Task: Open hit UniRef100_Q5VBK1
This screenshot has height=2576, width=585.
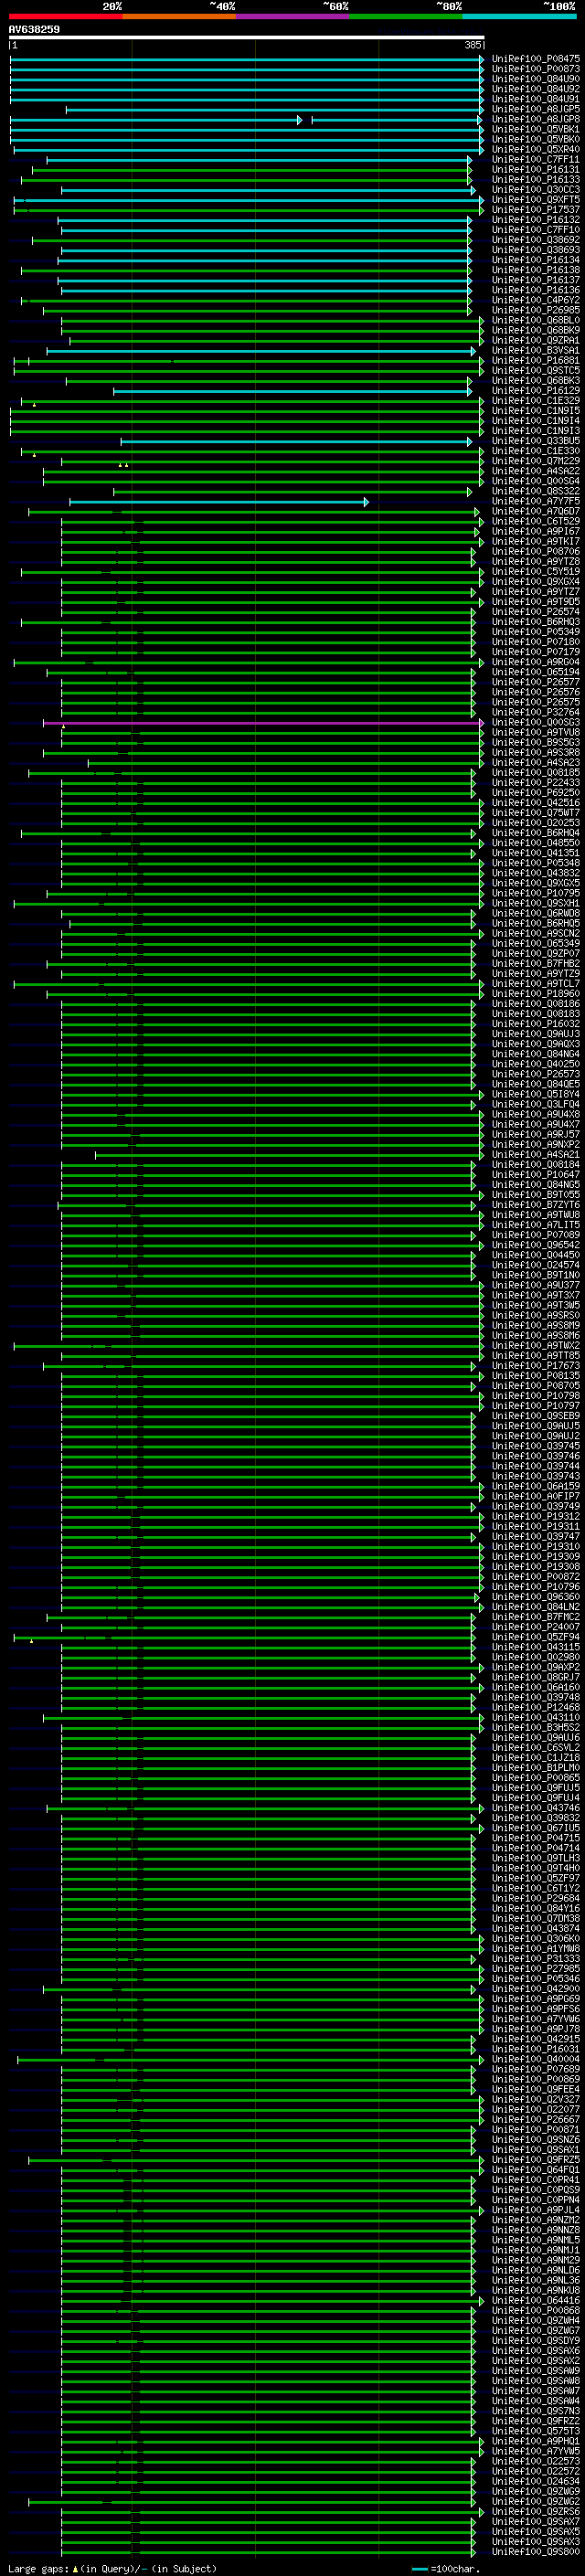Action: point(535,129)
